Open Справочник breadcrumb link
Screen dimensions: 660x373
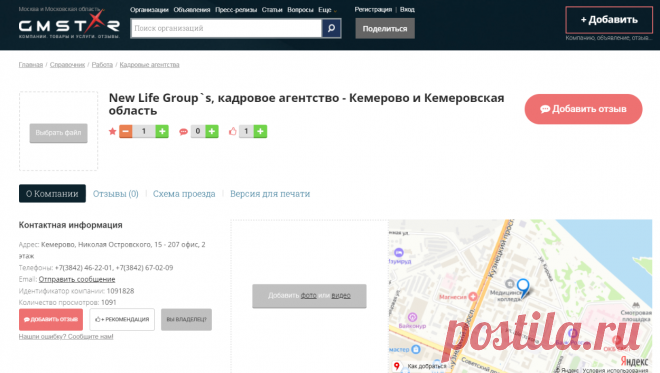(x=67, y=64)
